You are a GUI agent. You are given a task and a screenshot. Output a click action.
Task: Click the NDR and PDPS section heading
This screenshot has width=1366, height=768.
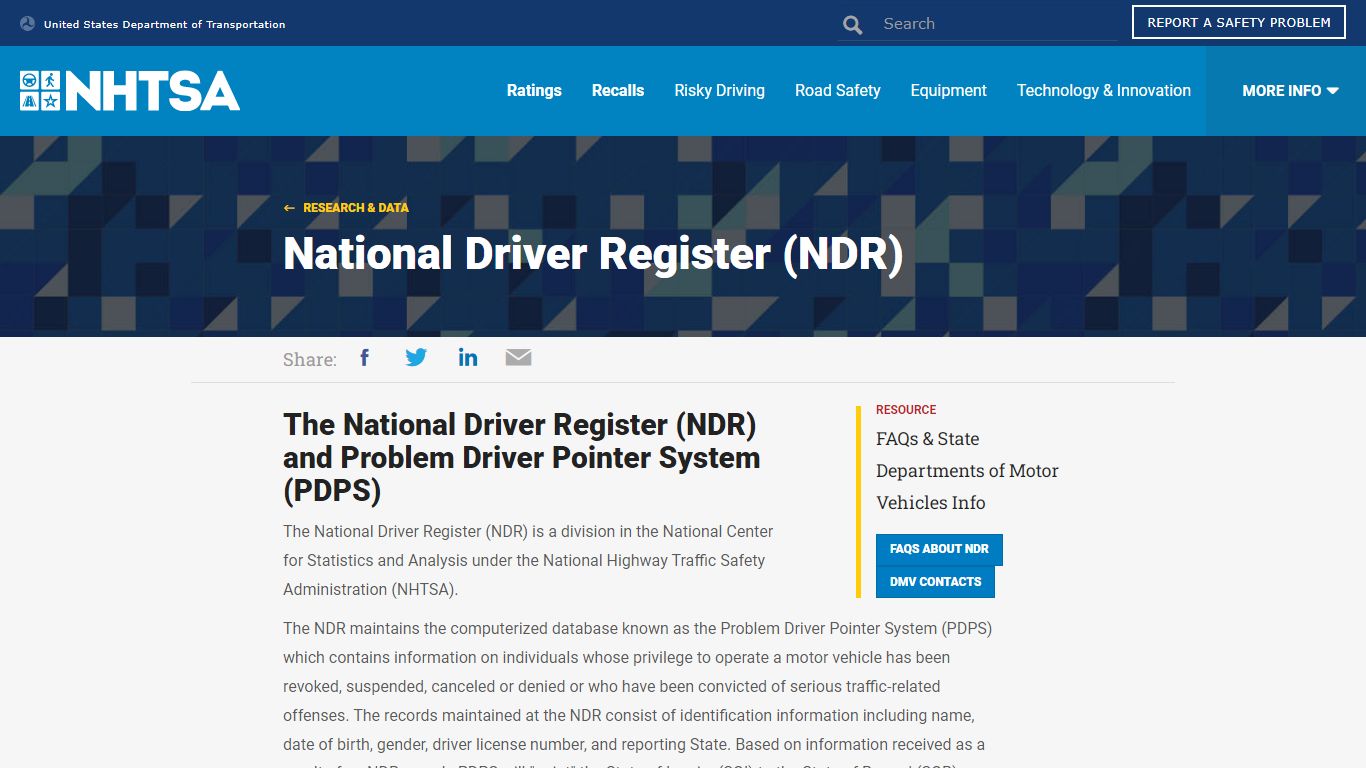click(x=522, y=457)
